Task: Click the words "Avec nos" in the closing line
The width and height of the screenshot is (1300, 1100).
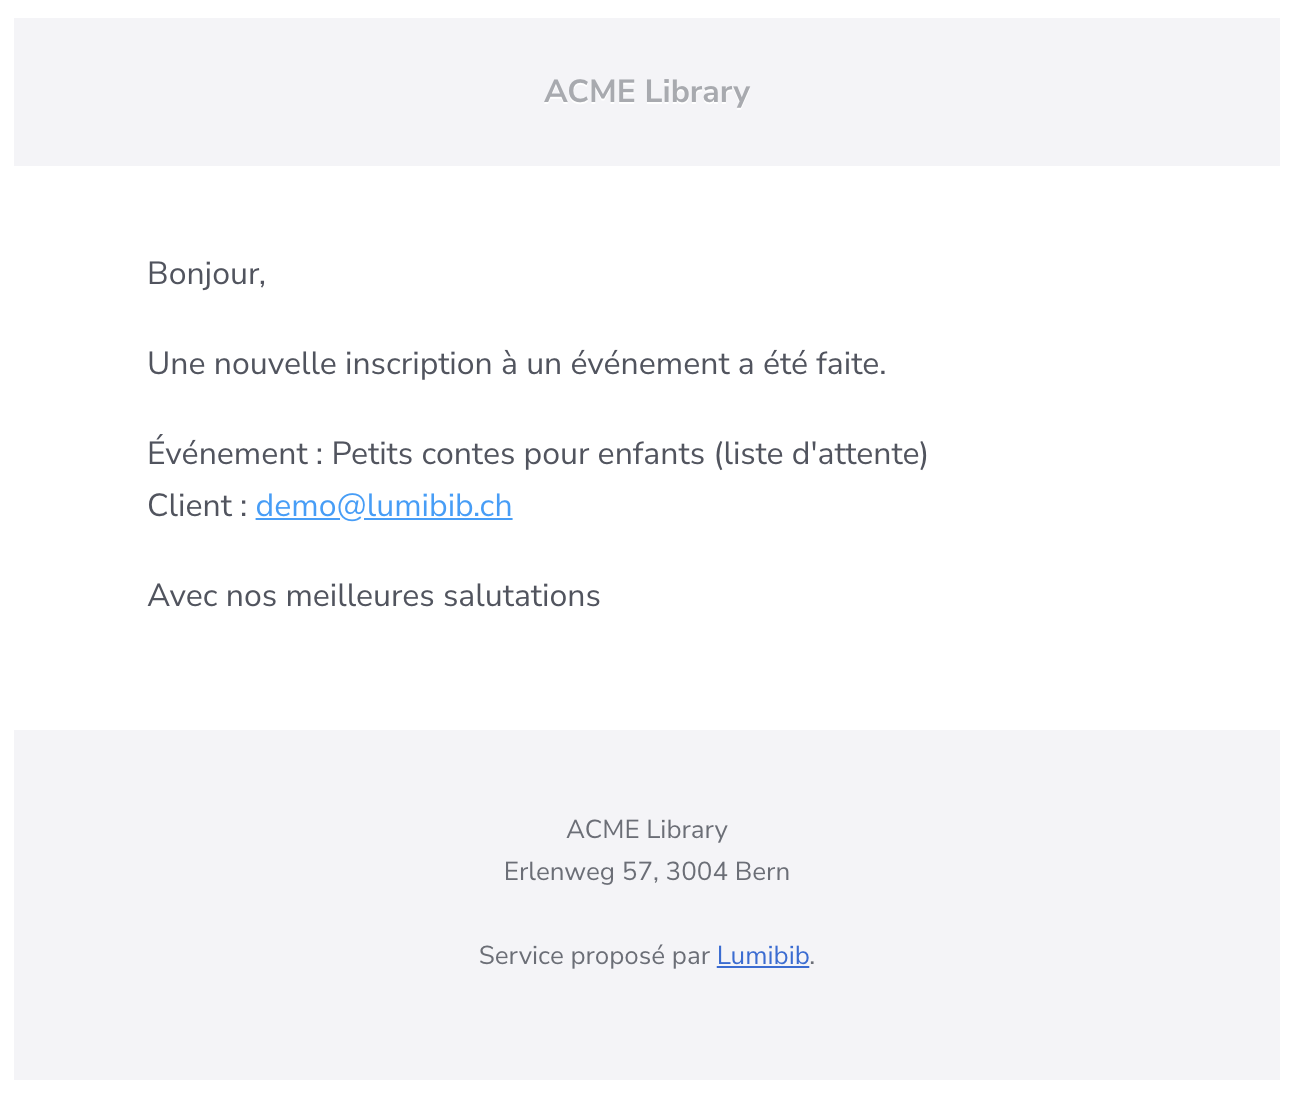Action: coord(212,596)
